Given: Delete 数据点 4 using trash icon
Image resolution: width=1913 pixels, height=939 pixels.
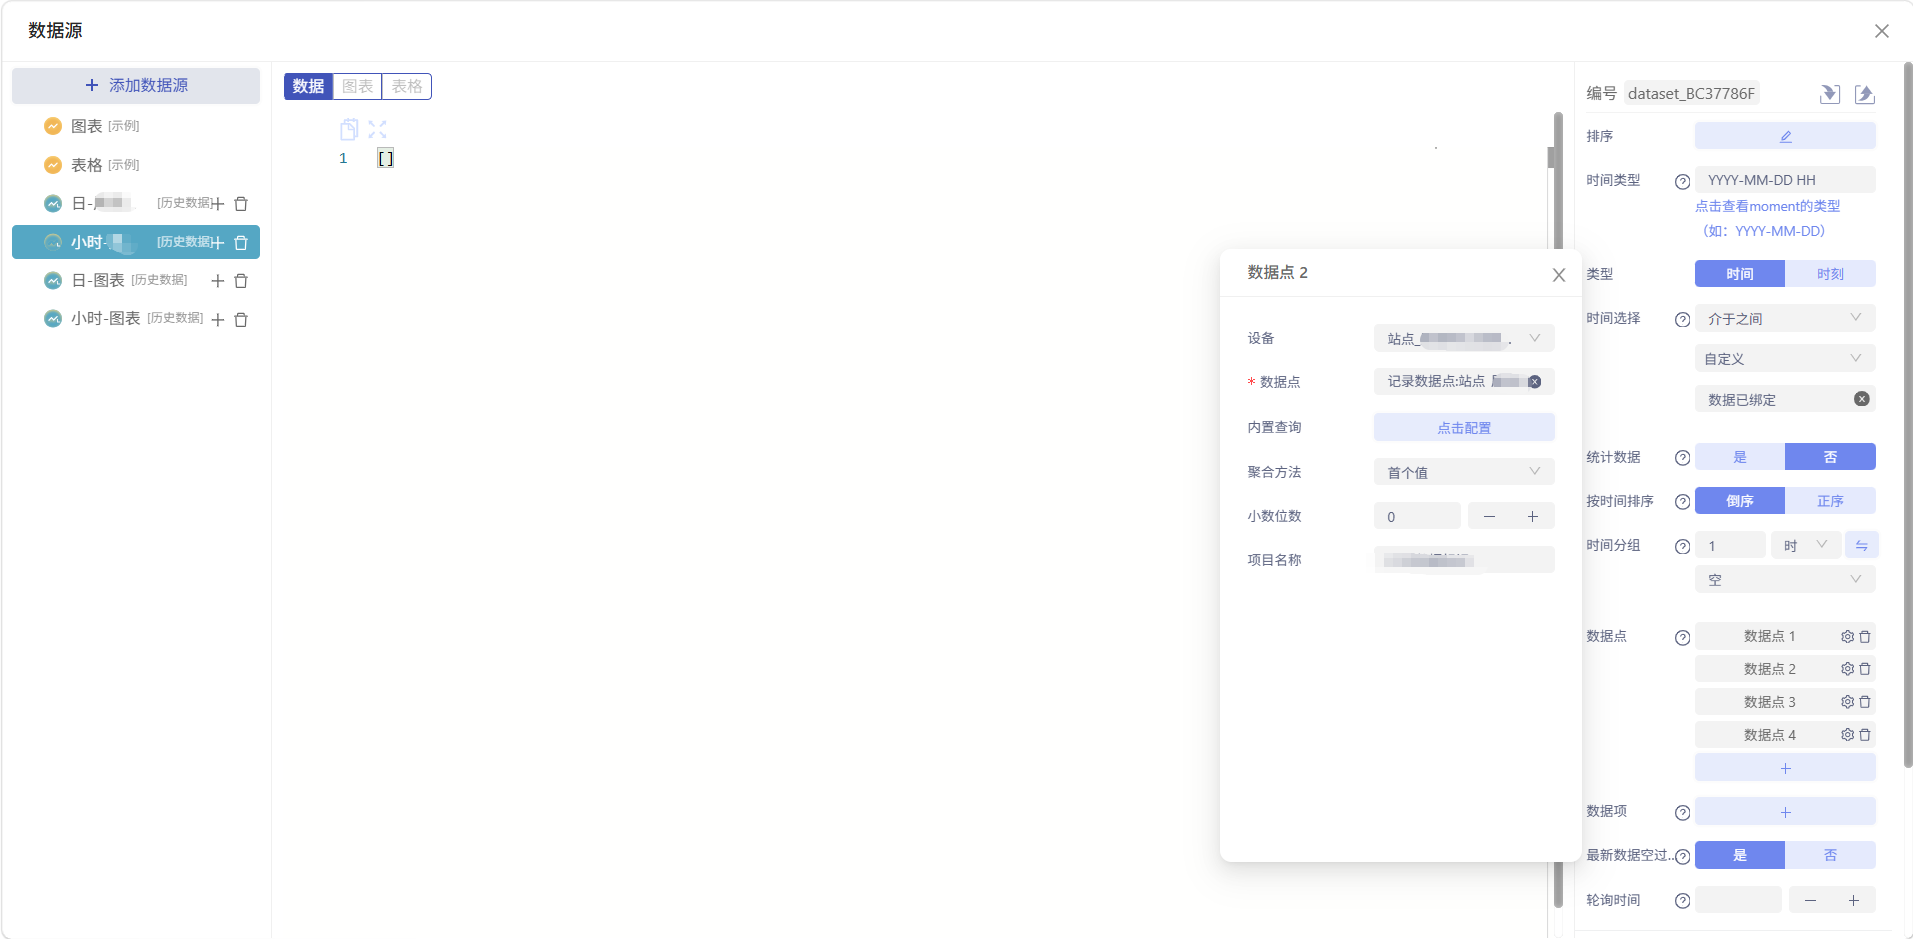Looking at the screenshot, I should pyautogui.click(x=1865, y=735).
